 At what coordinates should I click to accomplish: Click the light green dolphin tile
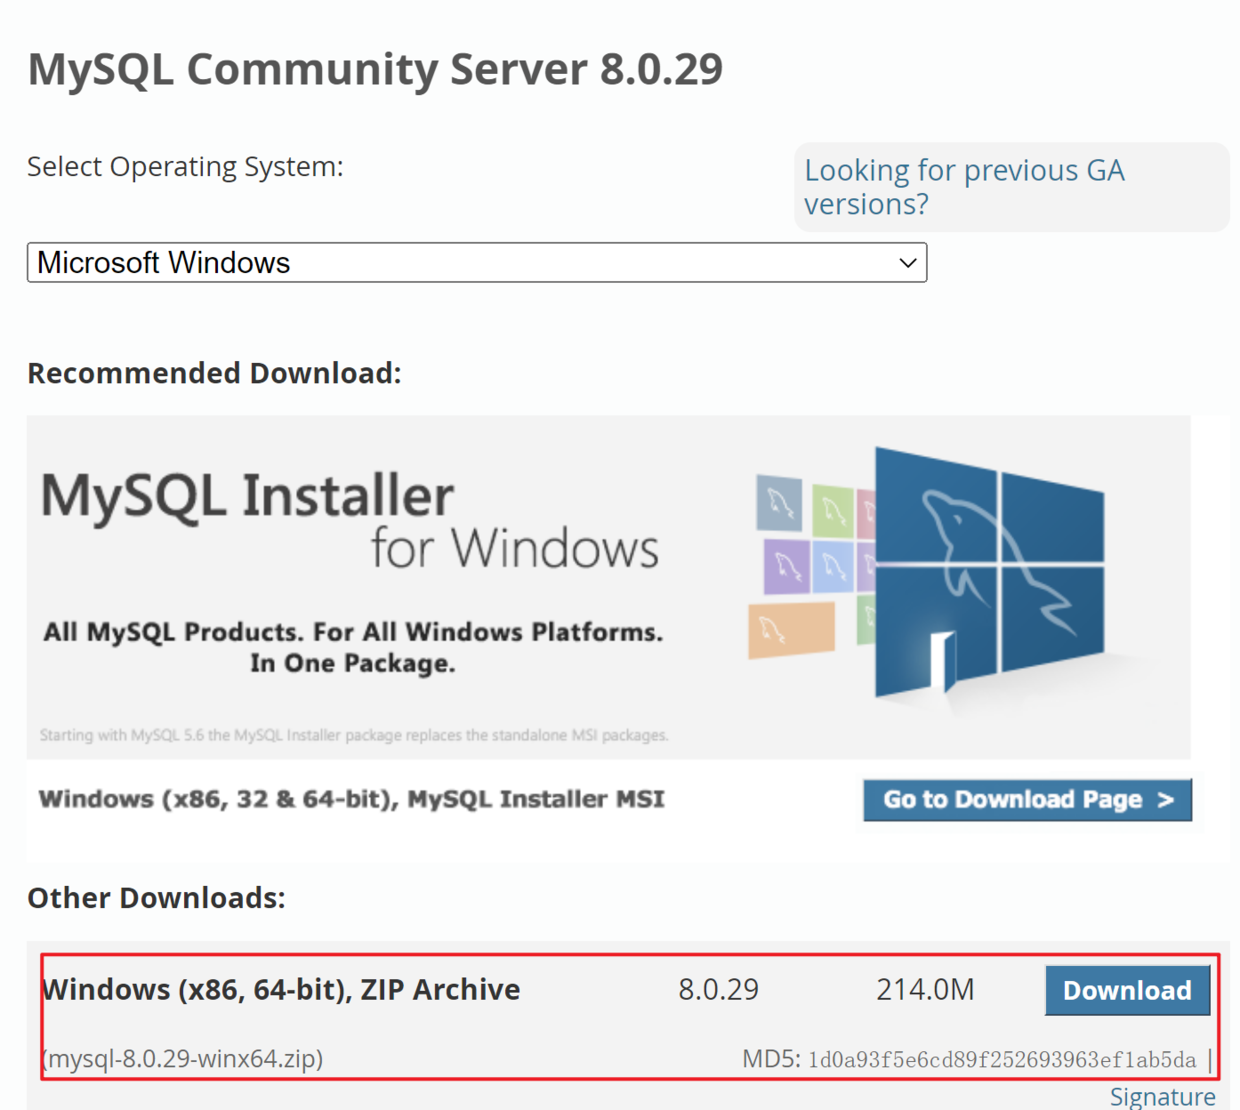[832, 511]
